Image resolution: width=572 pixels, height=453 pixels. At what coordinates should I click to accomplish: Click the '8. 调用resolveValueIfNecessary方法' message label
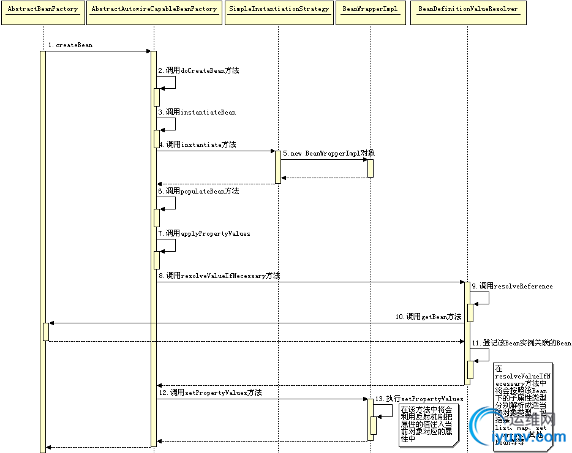(219, 276)
